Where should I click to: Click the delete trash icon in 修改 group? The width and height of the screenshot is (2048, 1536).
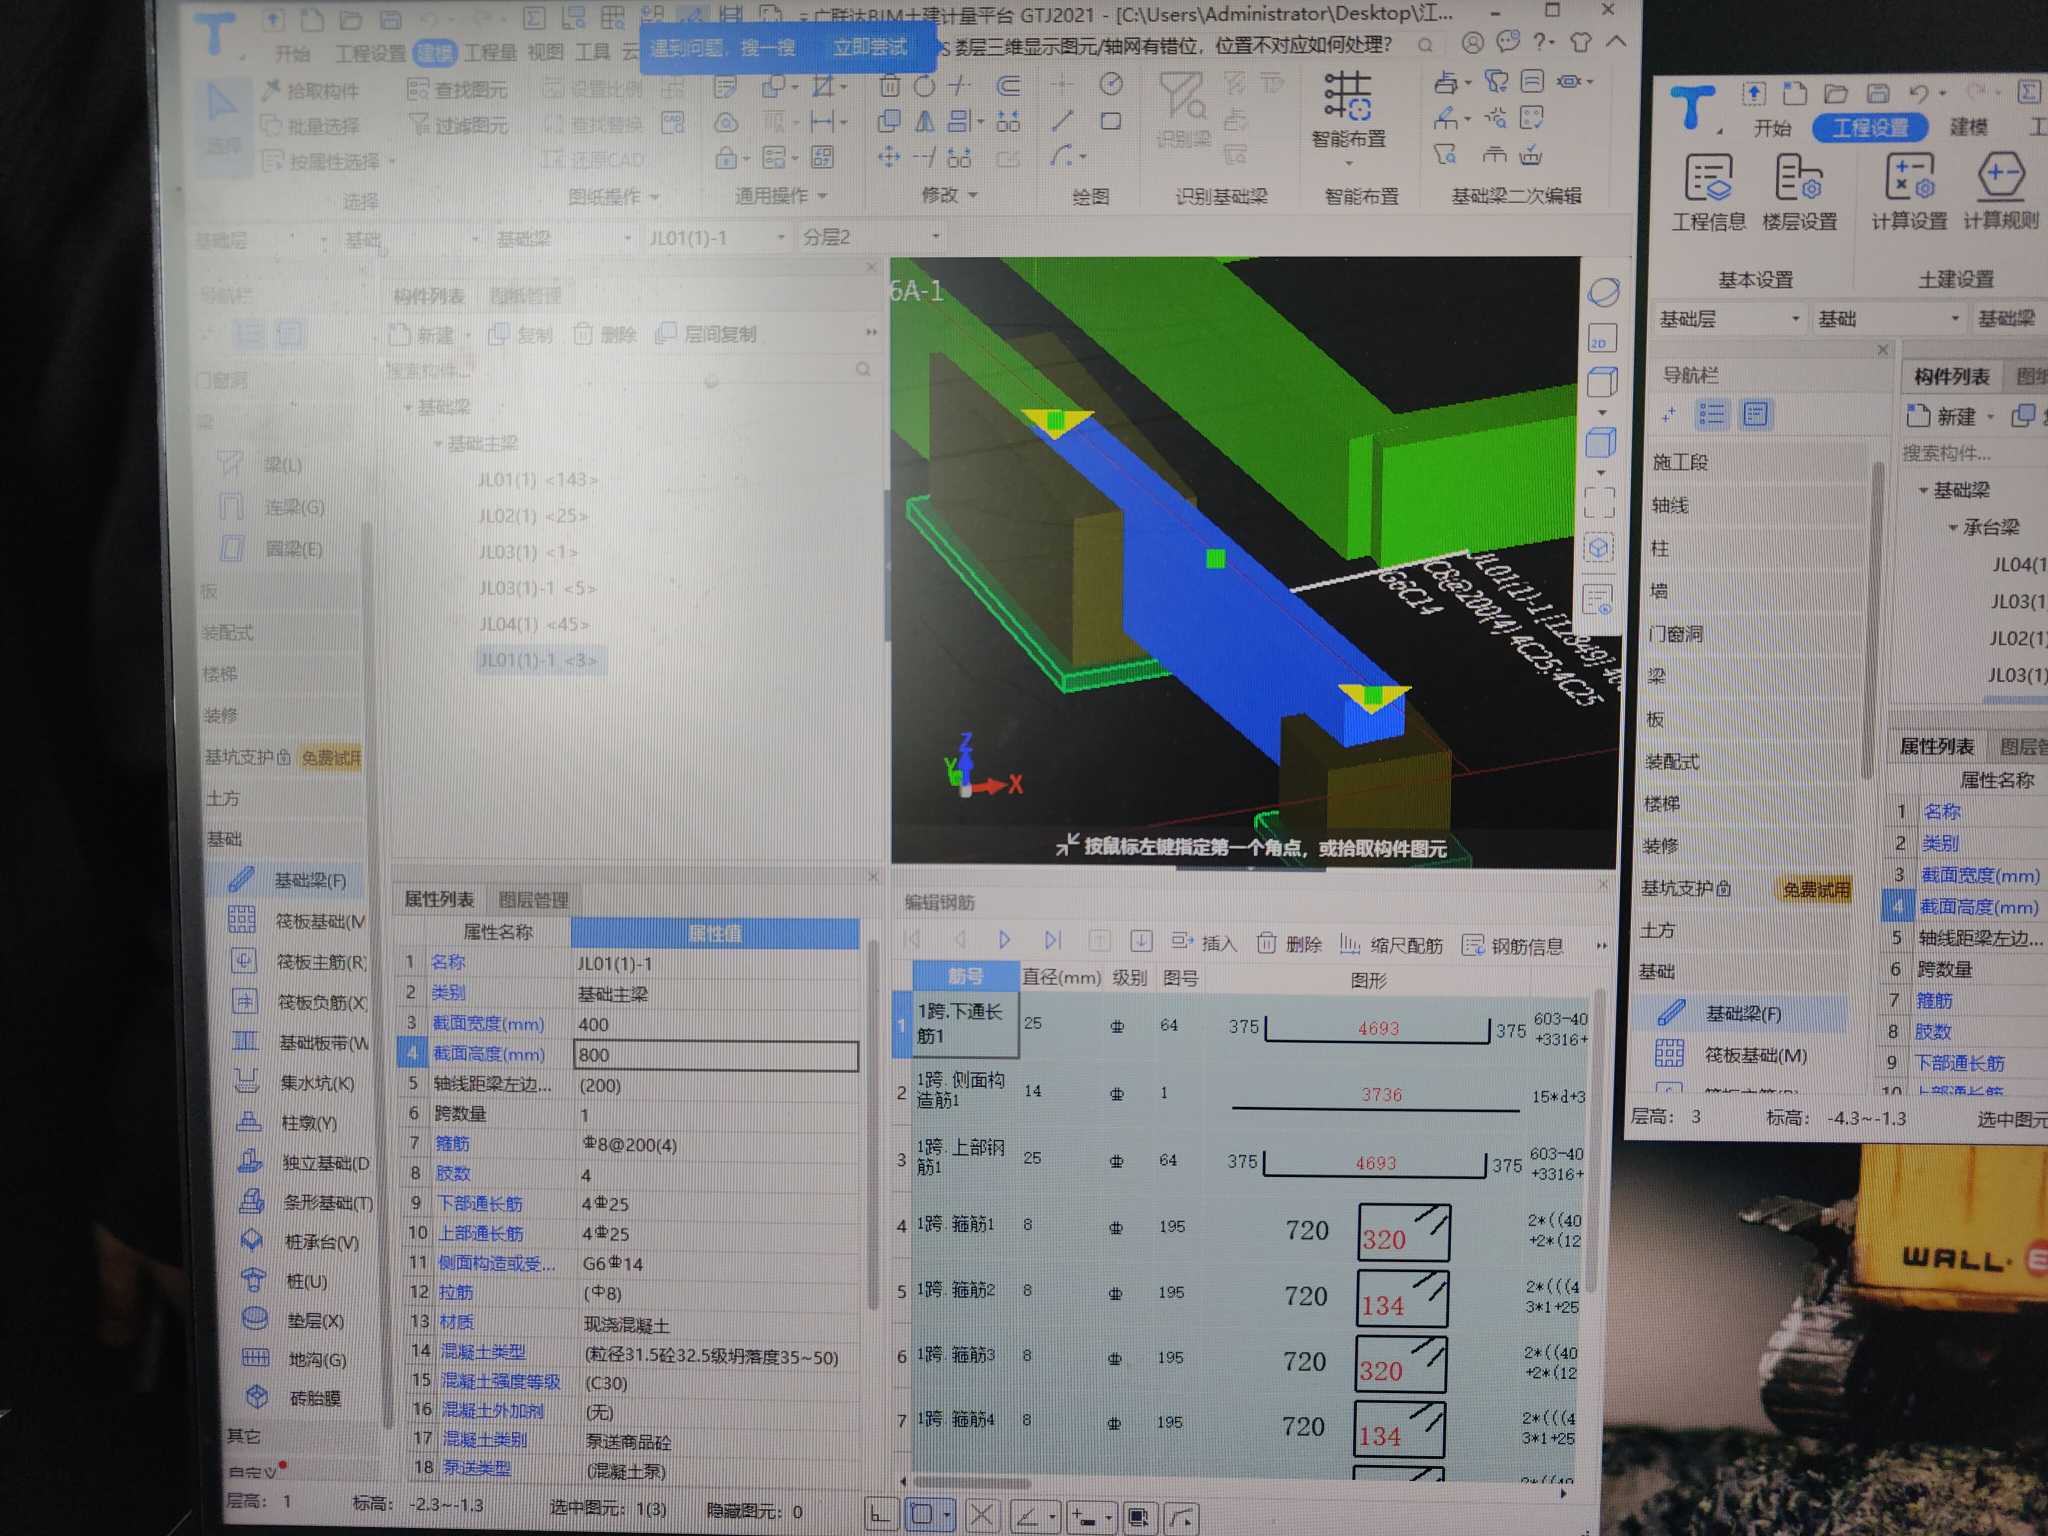point(889,86)
